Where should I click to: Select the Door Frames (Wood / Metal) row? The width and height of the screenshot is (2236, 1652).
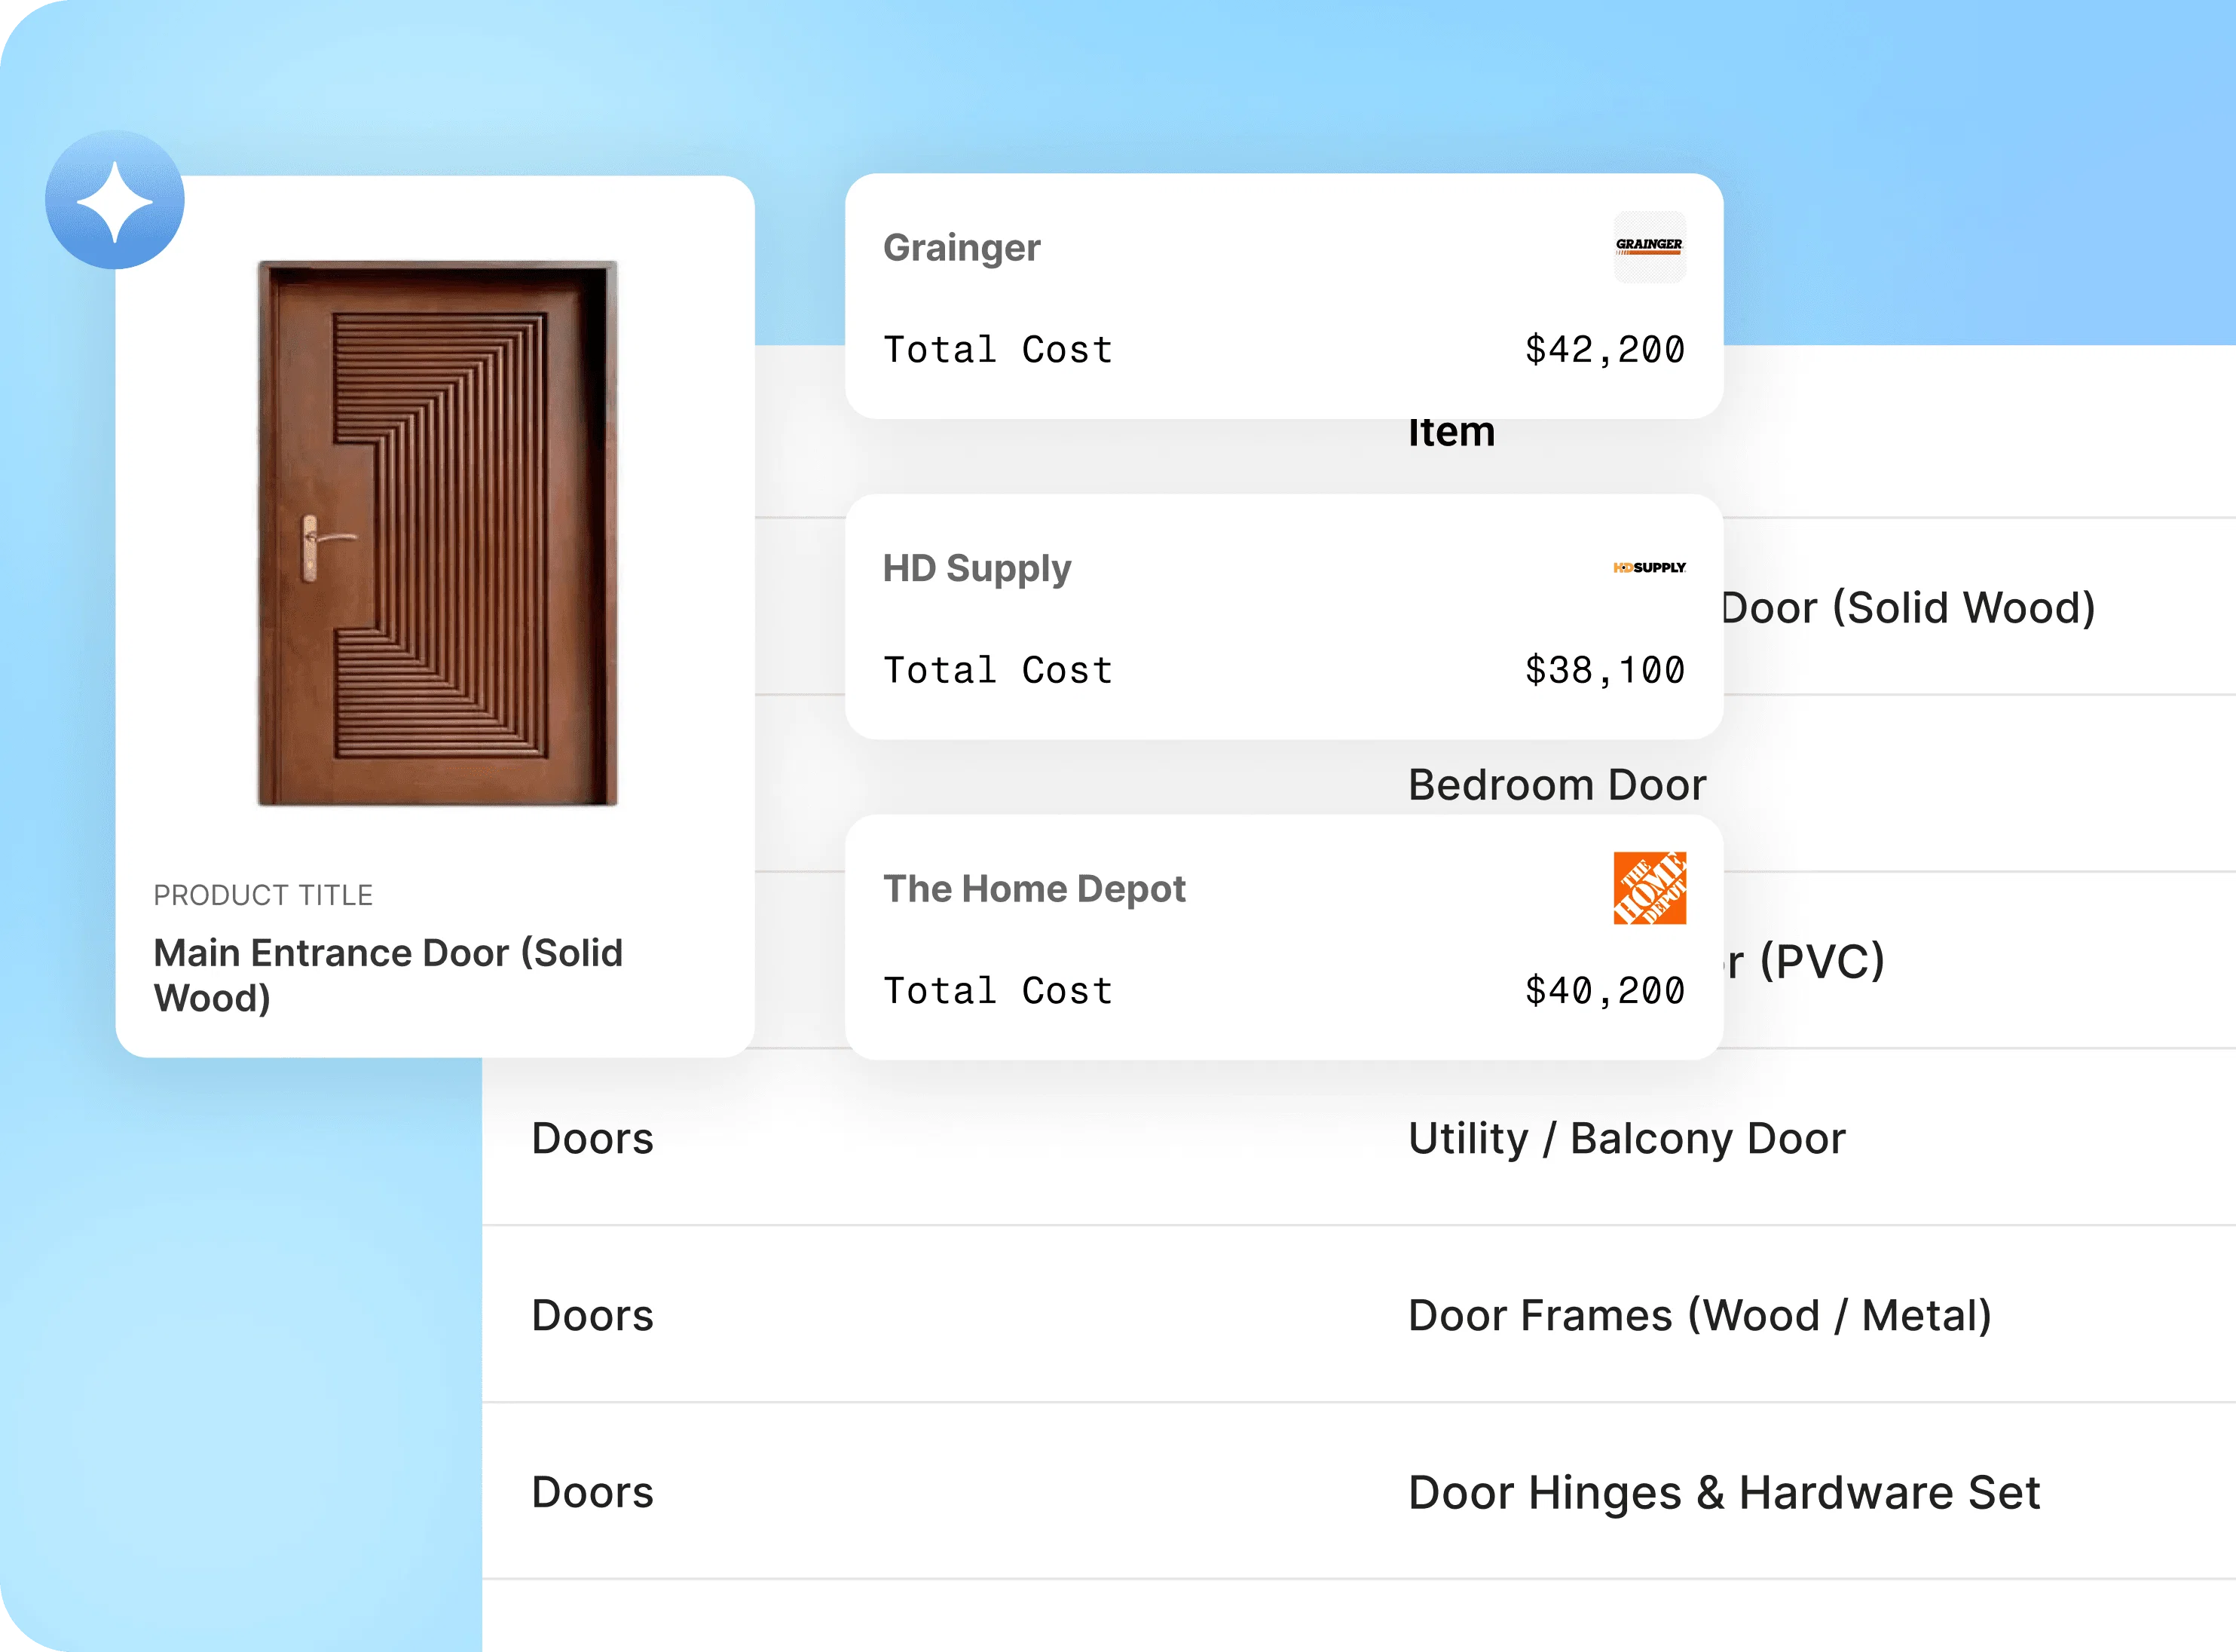(1699, 1315)
